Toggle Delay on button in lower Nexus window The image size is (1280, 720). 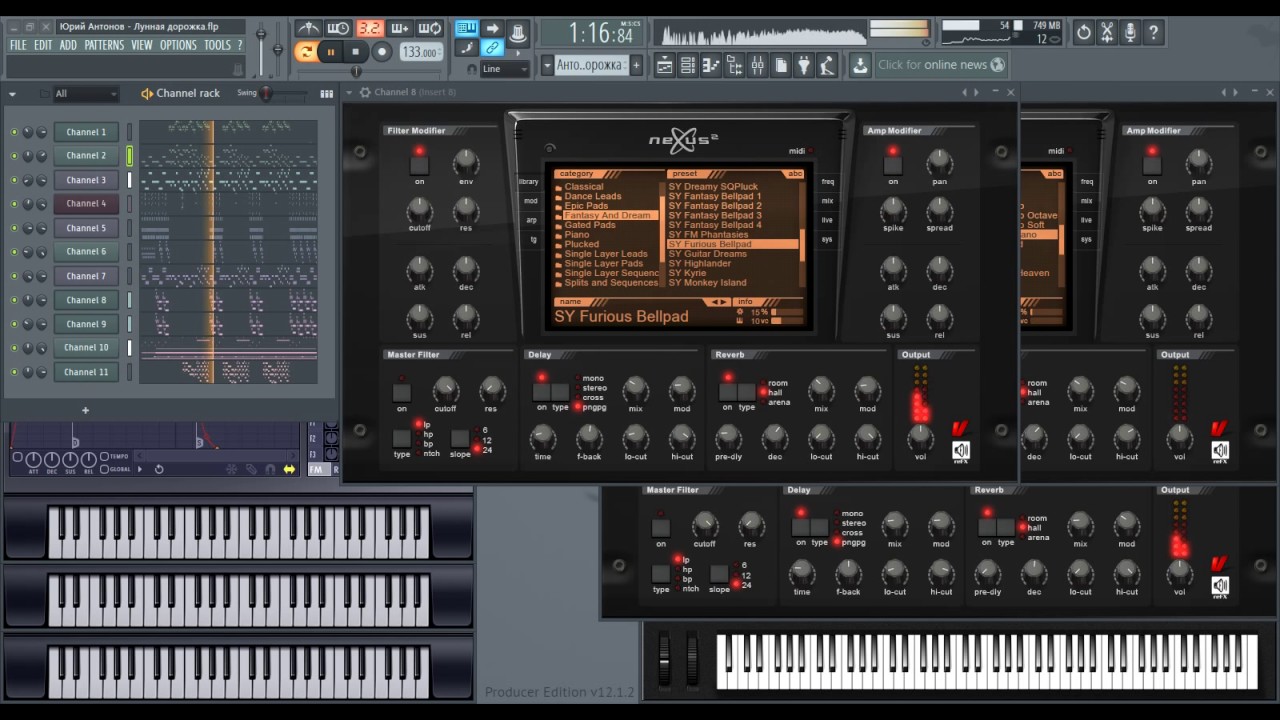801,527
